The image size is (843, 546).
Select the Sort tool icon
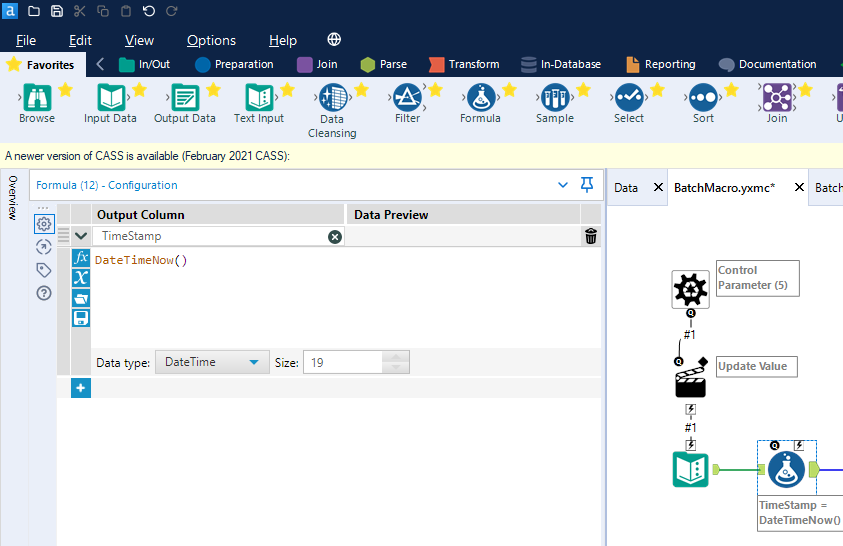point(703,98)
